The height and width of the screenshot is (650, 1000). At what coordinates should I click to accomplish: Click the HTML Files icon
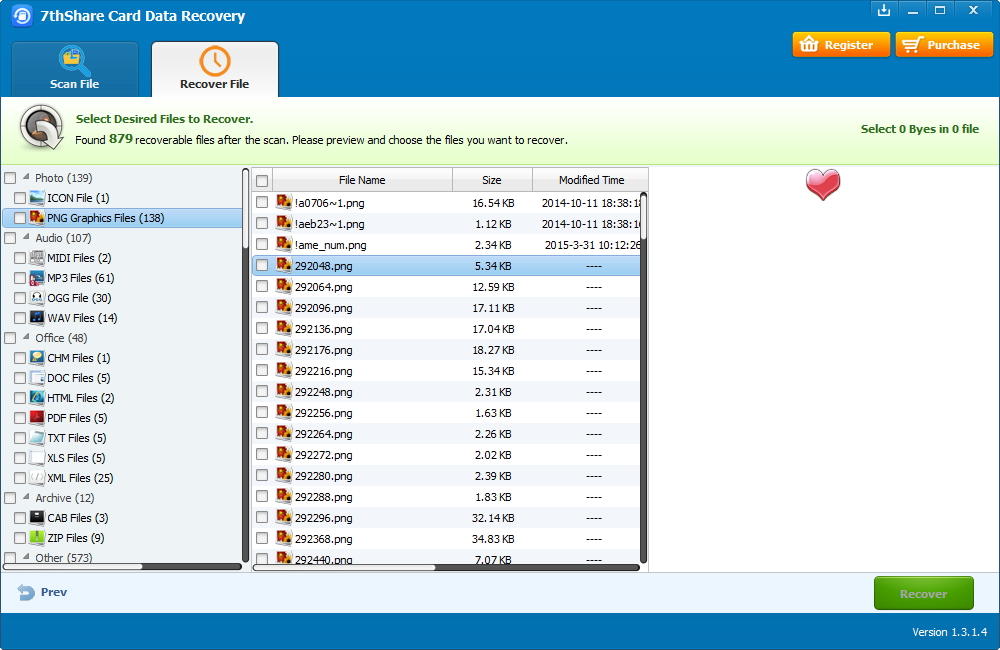click(37, 397)
